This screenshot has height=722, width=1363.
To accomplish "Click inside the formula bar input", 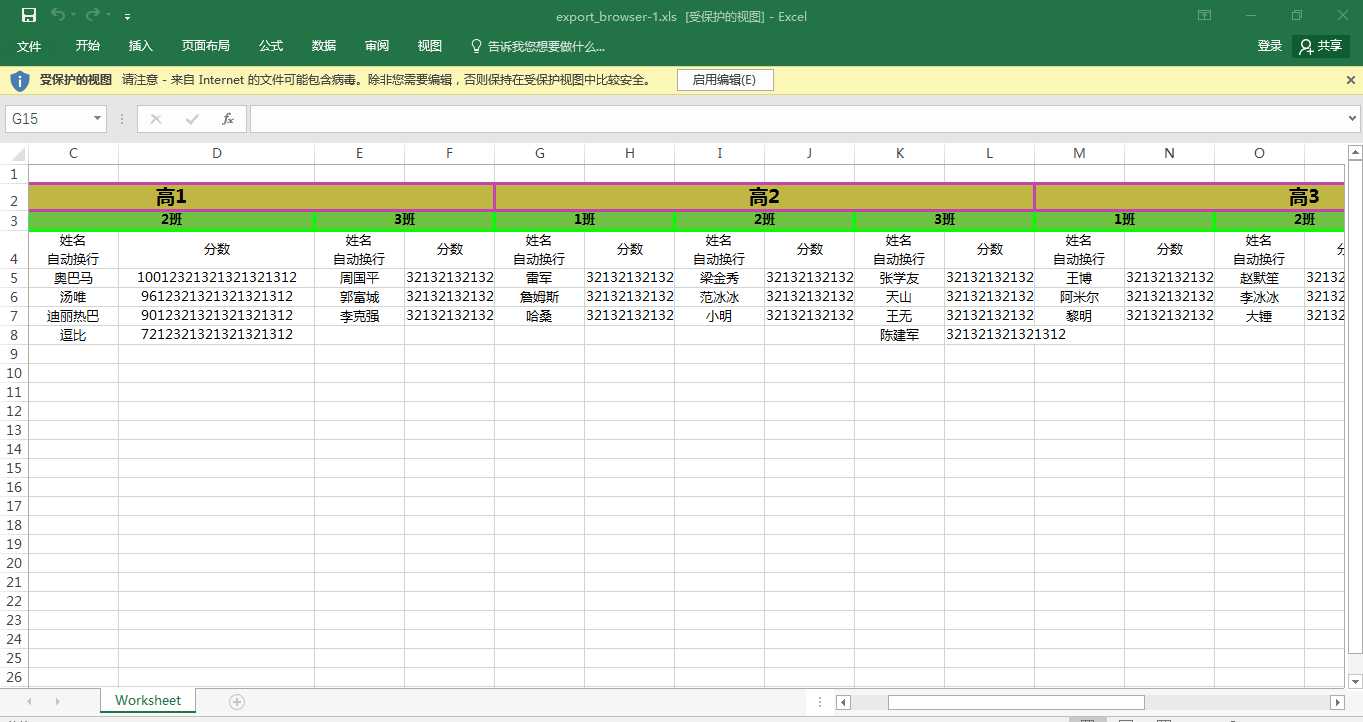I will pyautogui.click(x=797, y=119).
